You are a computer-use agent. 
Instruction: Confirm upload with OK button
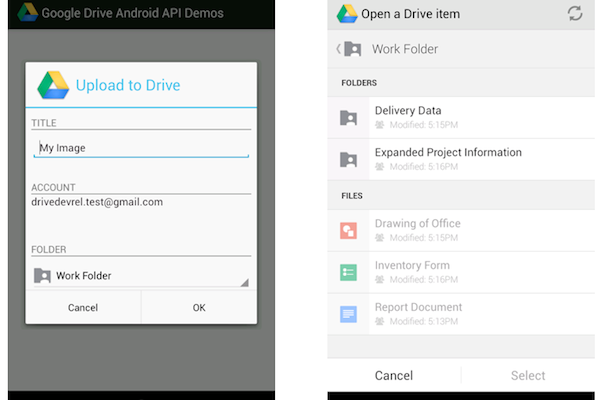pos(198,308)
